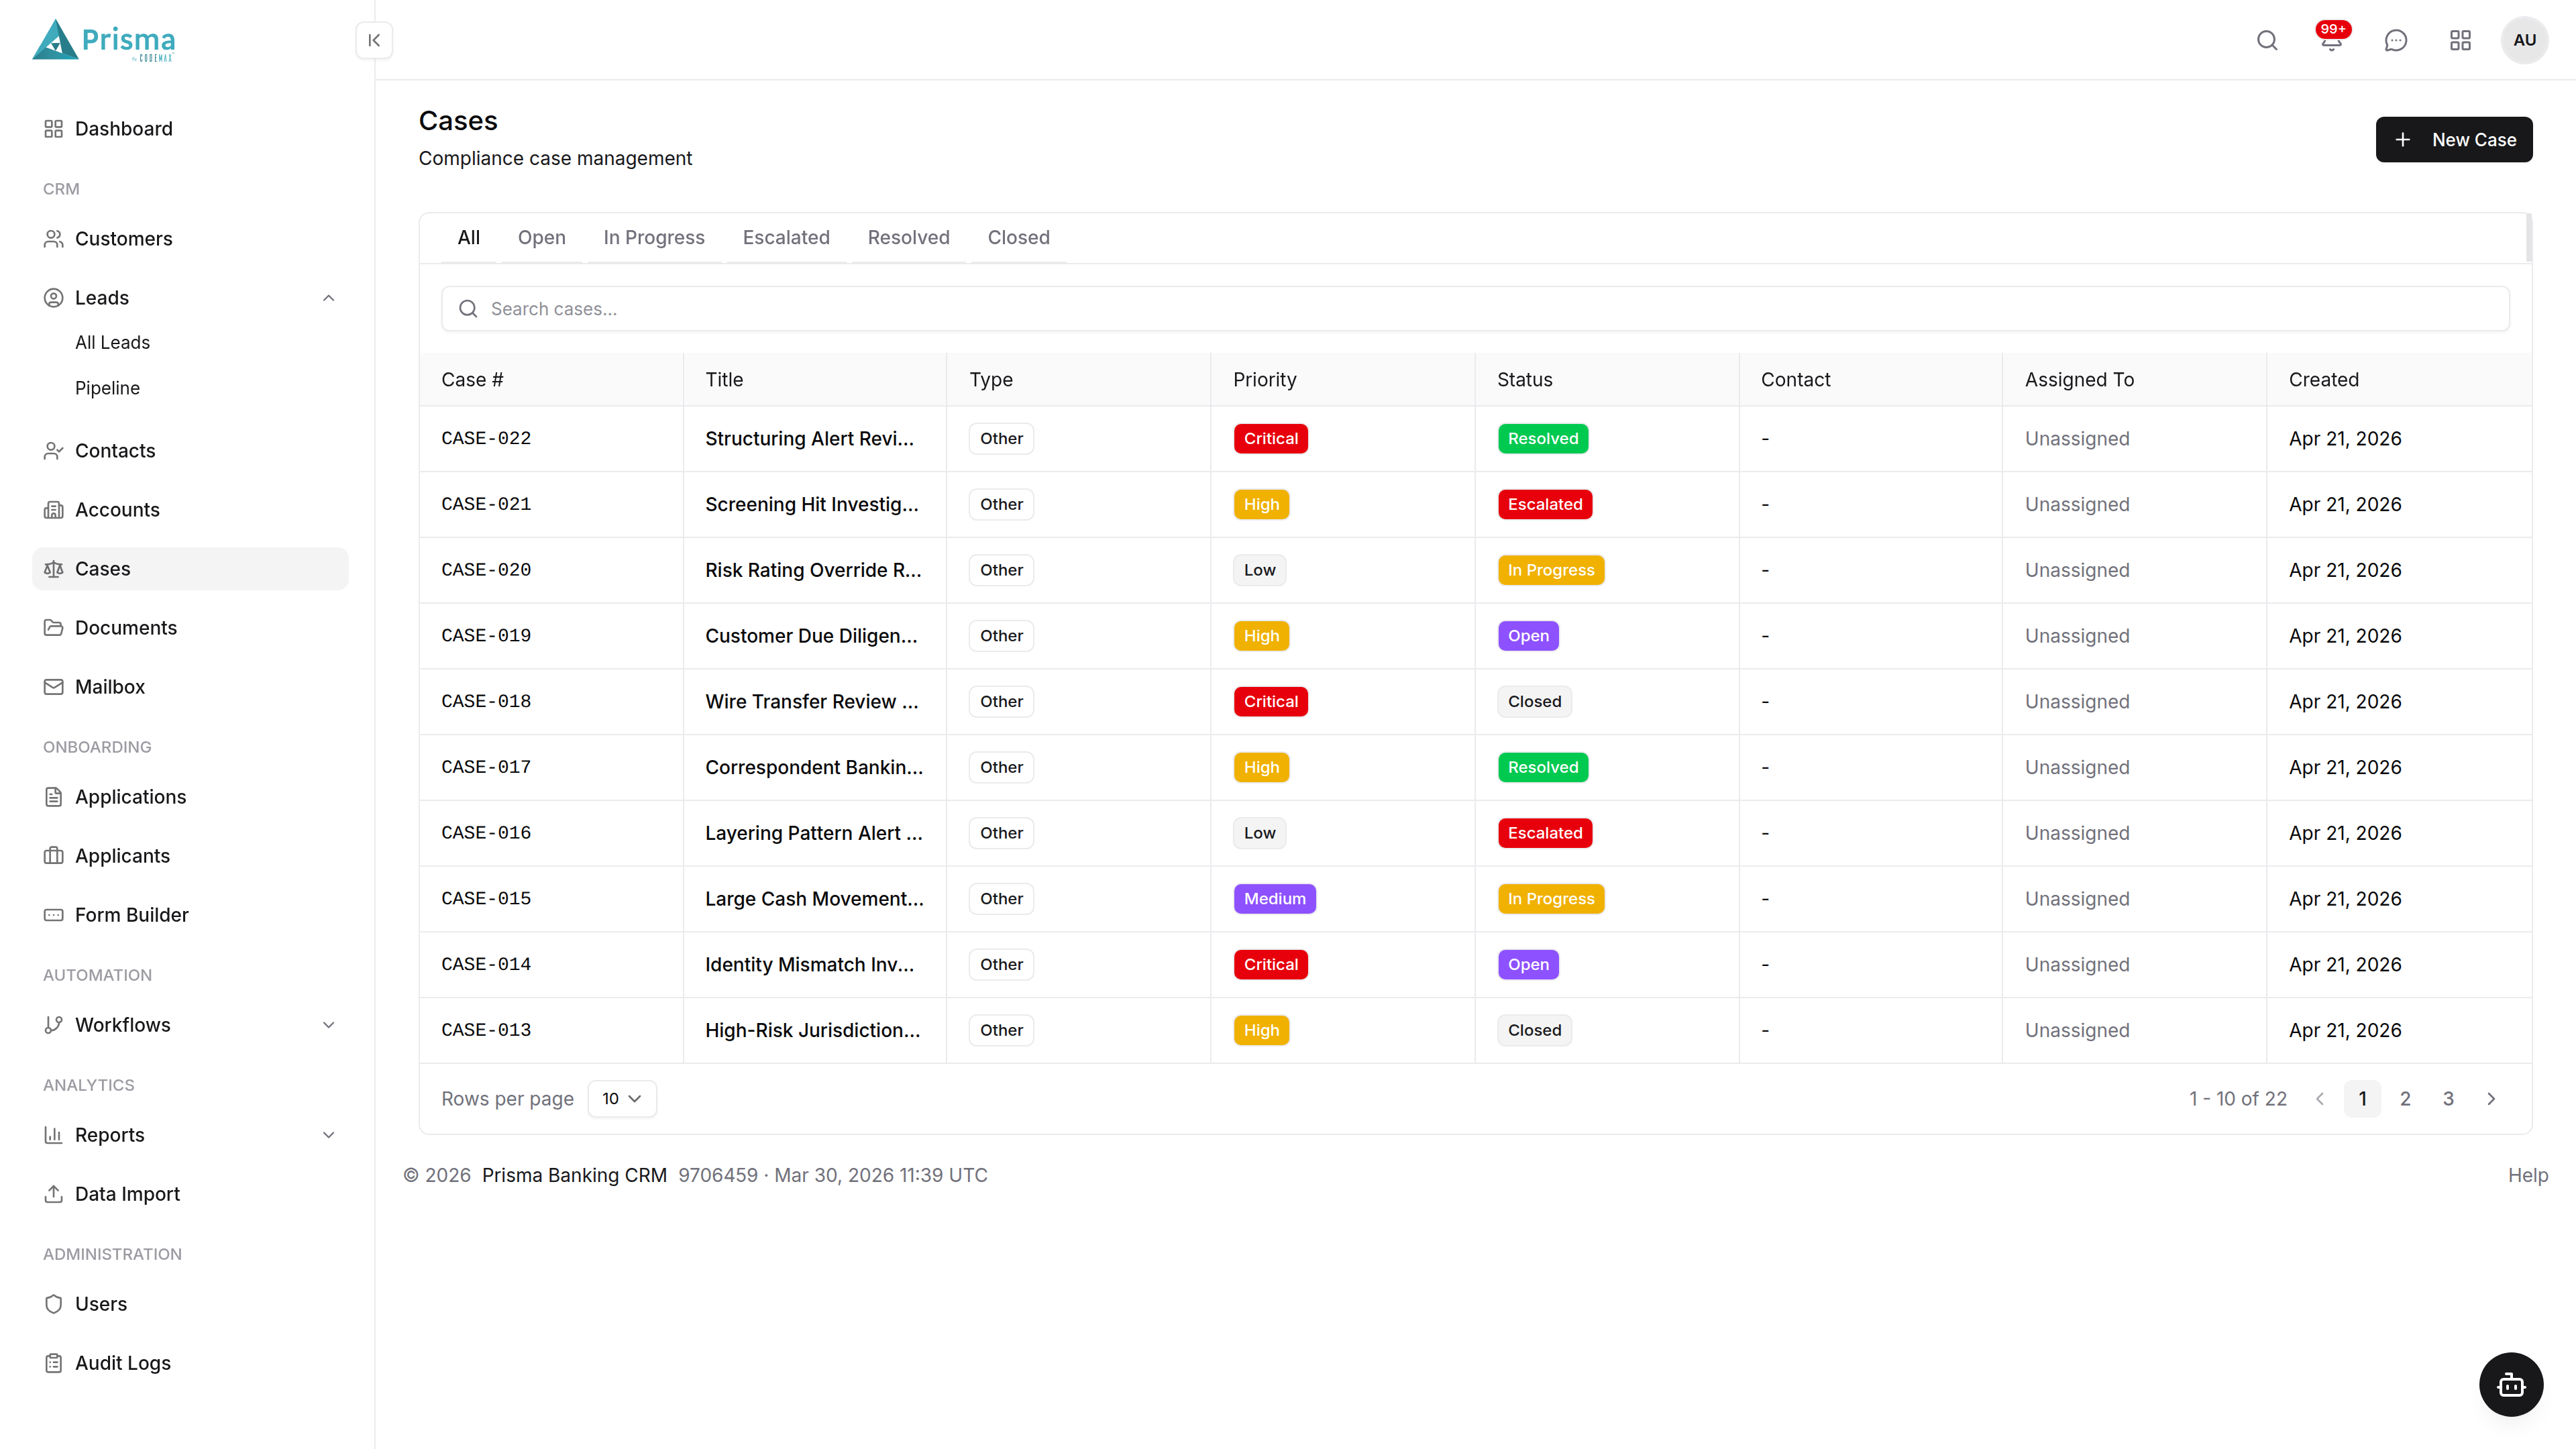2576x1449 pixels.
Task: Click Prisma Banking CRM footer text
Action: tap(574, 1176)
